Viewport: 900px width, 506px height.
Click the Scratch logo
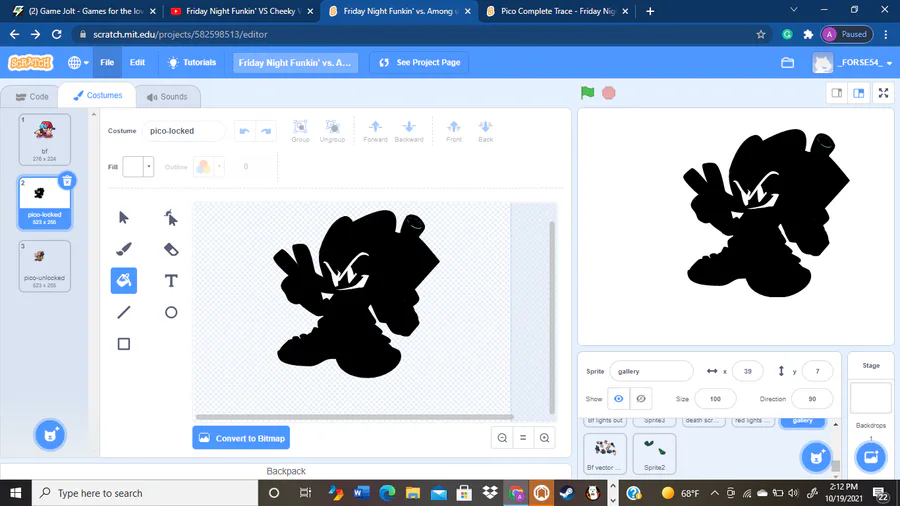31,63
